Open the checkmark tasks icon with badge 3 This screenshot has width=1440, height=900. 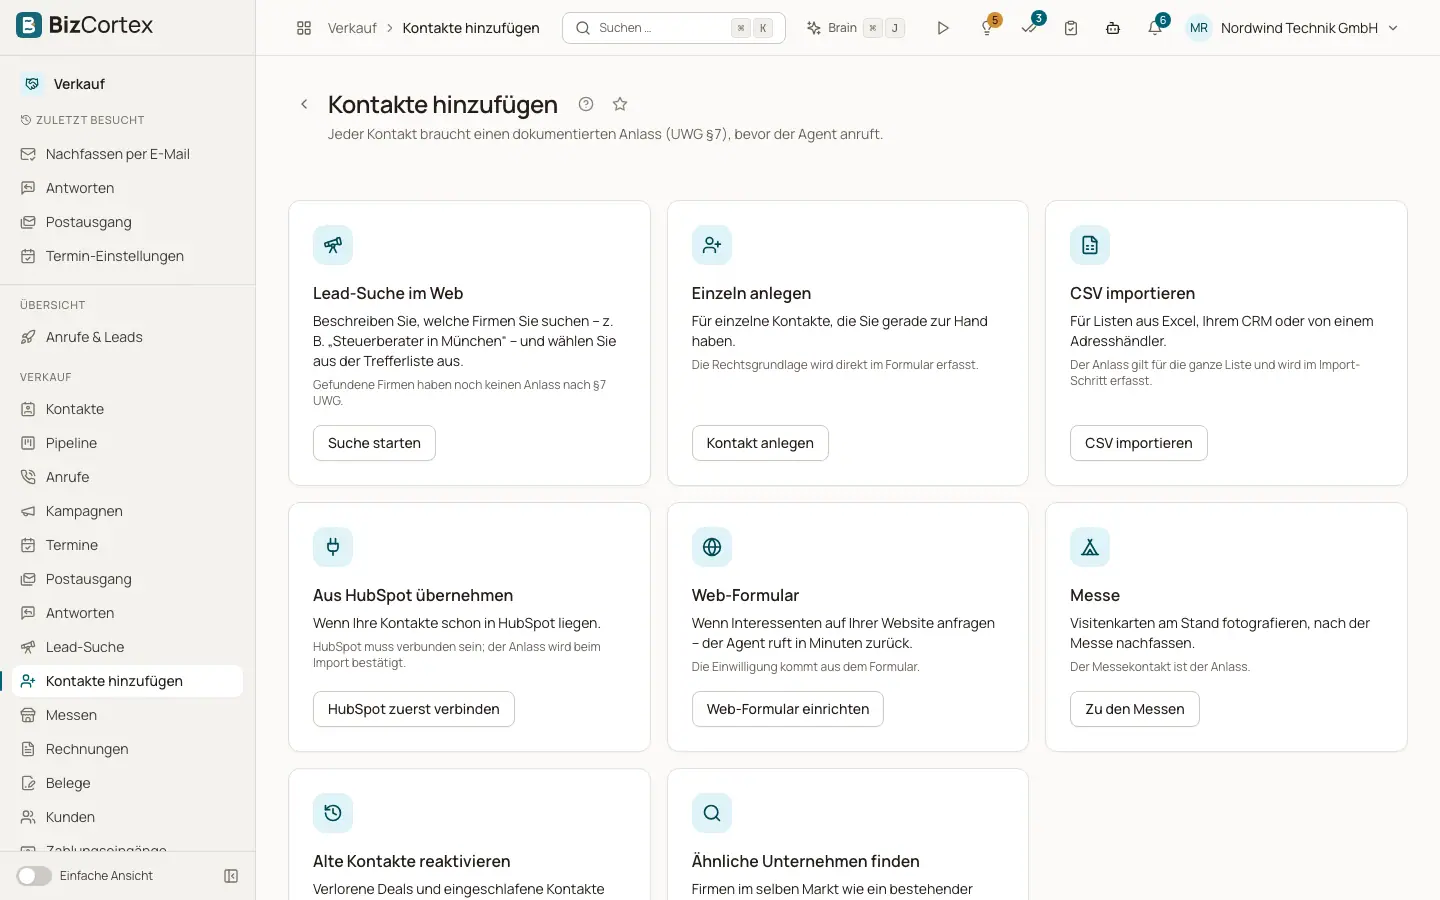(x=1030, y=27)
